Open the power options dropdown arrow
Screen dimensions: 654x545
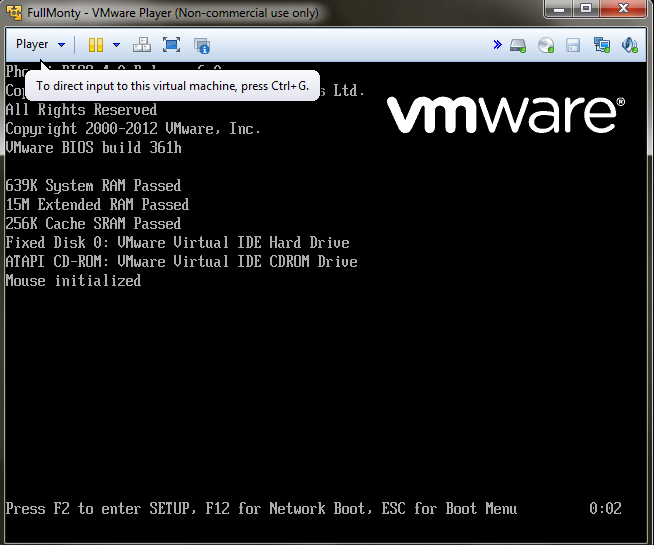pos(116,45)
